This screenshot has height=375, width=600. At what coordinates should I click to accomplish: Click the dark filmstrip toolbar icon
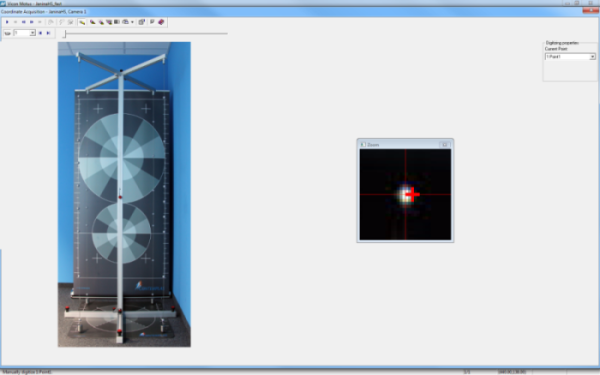tap(117, 22)
